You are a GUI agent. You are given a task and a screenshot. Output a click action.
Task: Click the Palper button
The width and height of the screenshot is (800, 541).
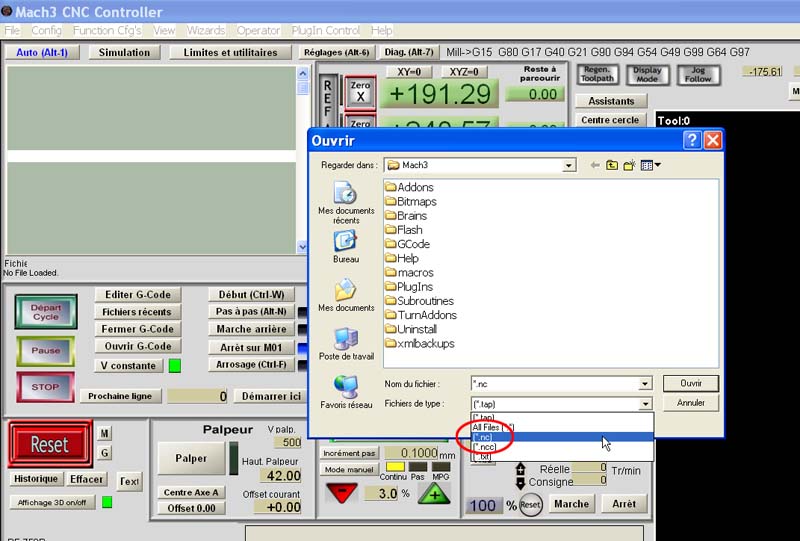pyautogui.click(x=191, y=458)
